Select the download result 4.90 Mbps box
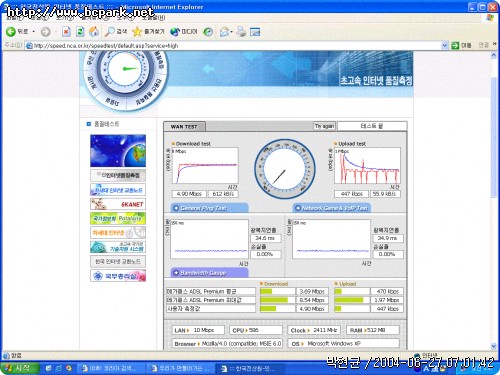Viewport: 500px width, 375px height. [189, 194]
